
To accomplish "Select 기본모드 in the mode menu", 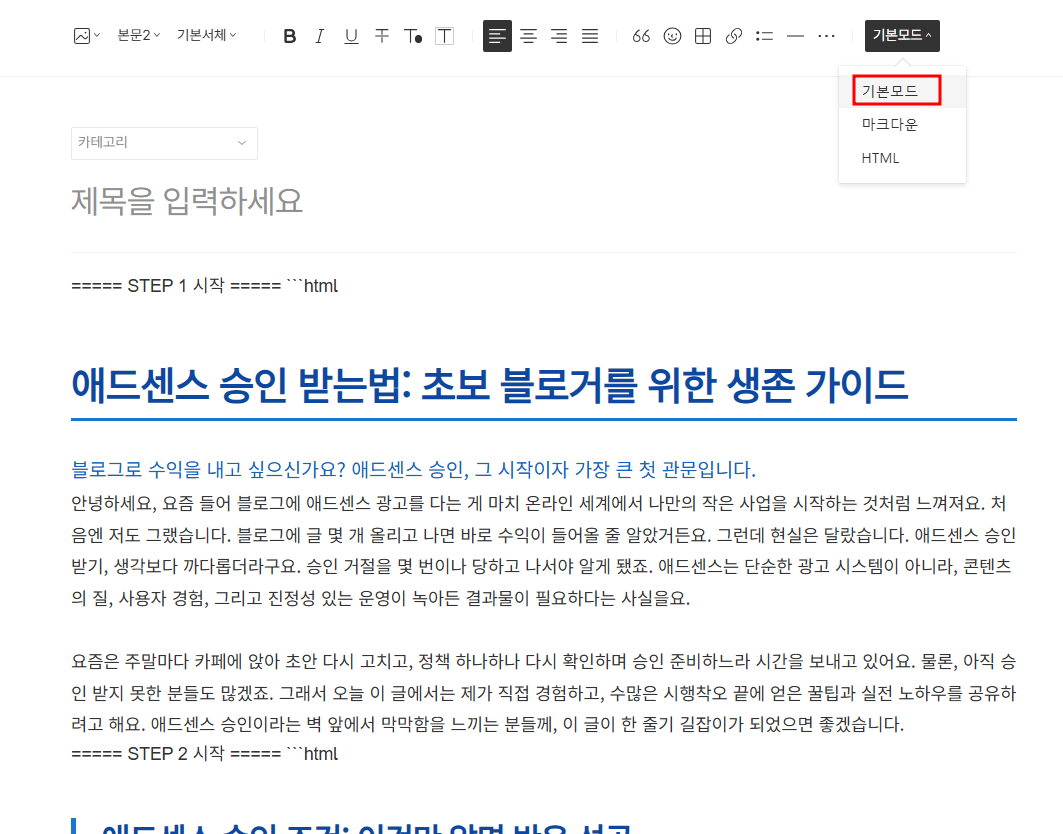I will click(x=902, y=91).
